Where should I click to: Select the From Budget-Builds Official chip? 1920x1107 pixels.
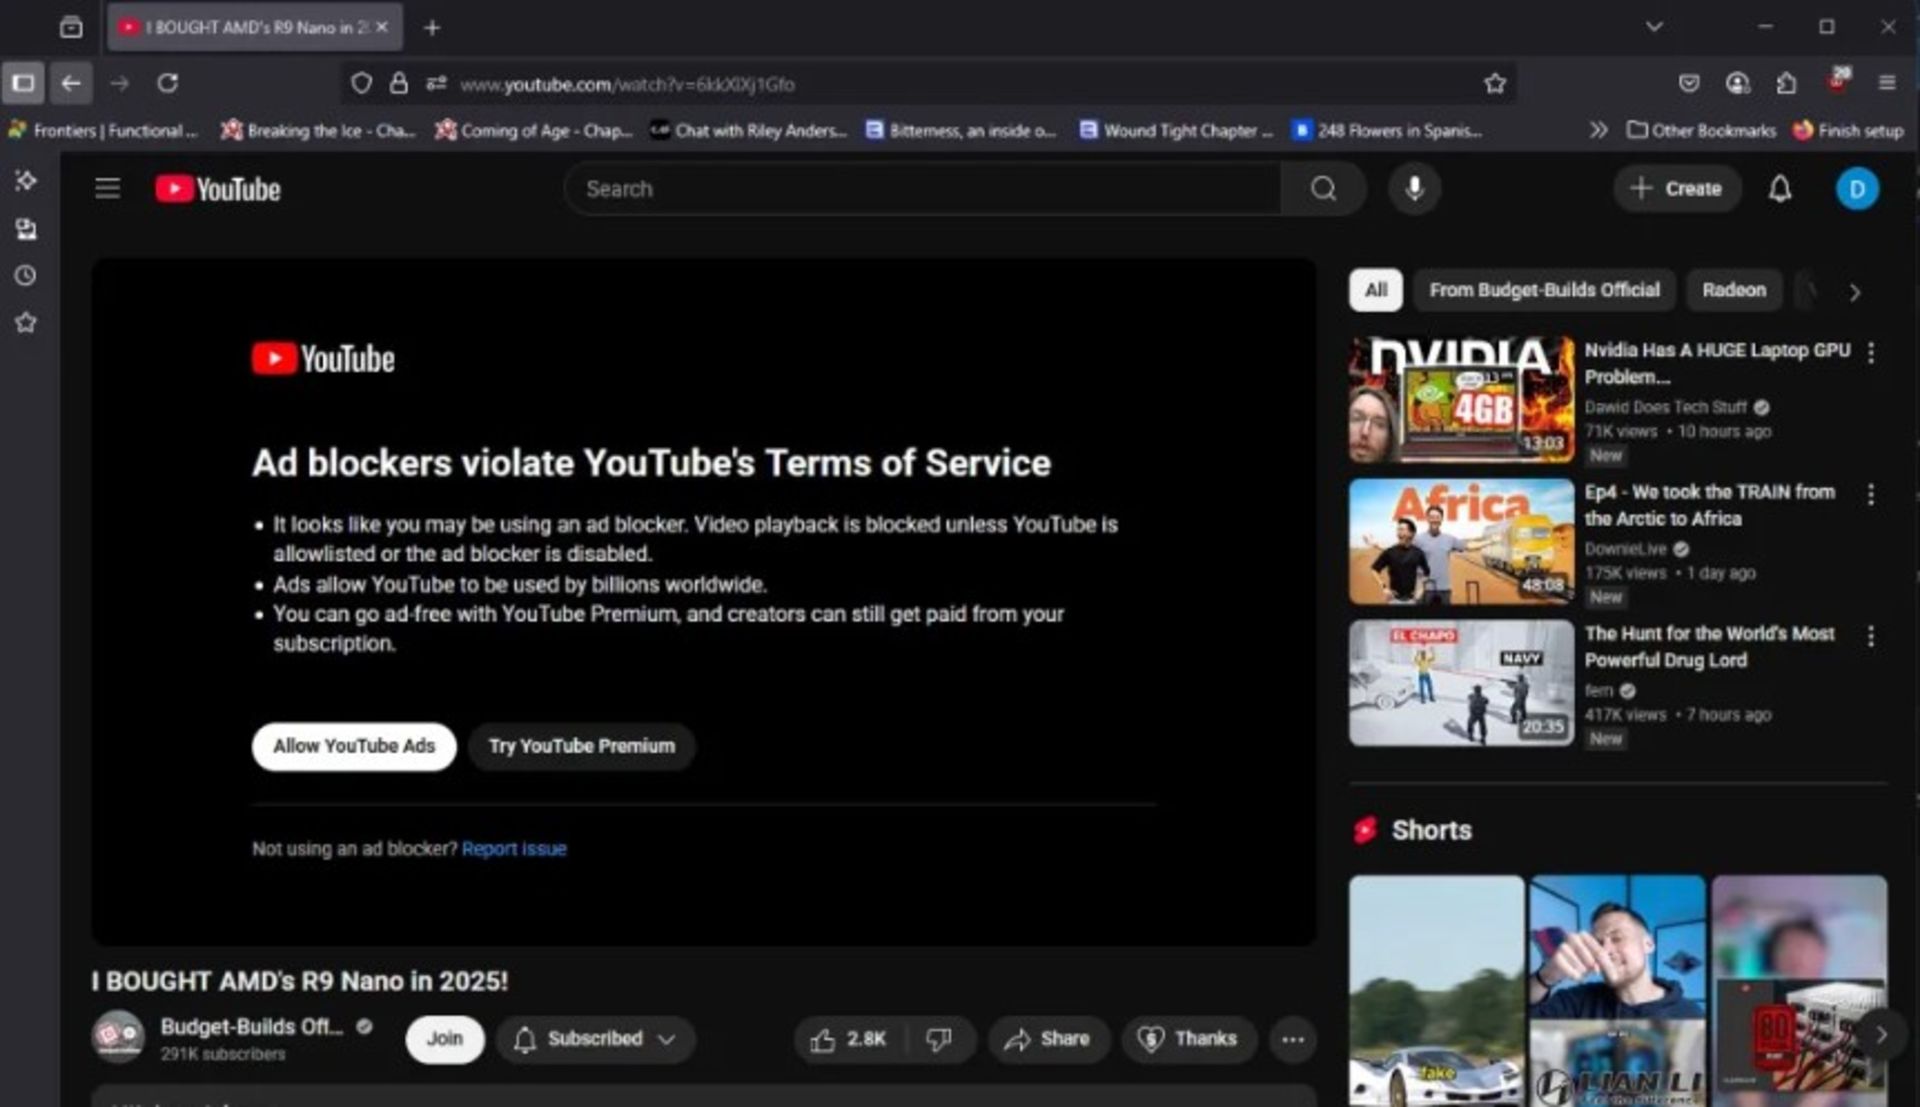[x=1544, y=290]
